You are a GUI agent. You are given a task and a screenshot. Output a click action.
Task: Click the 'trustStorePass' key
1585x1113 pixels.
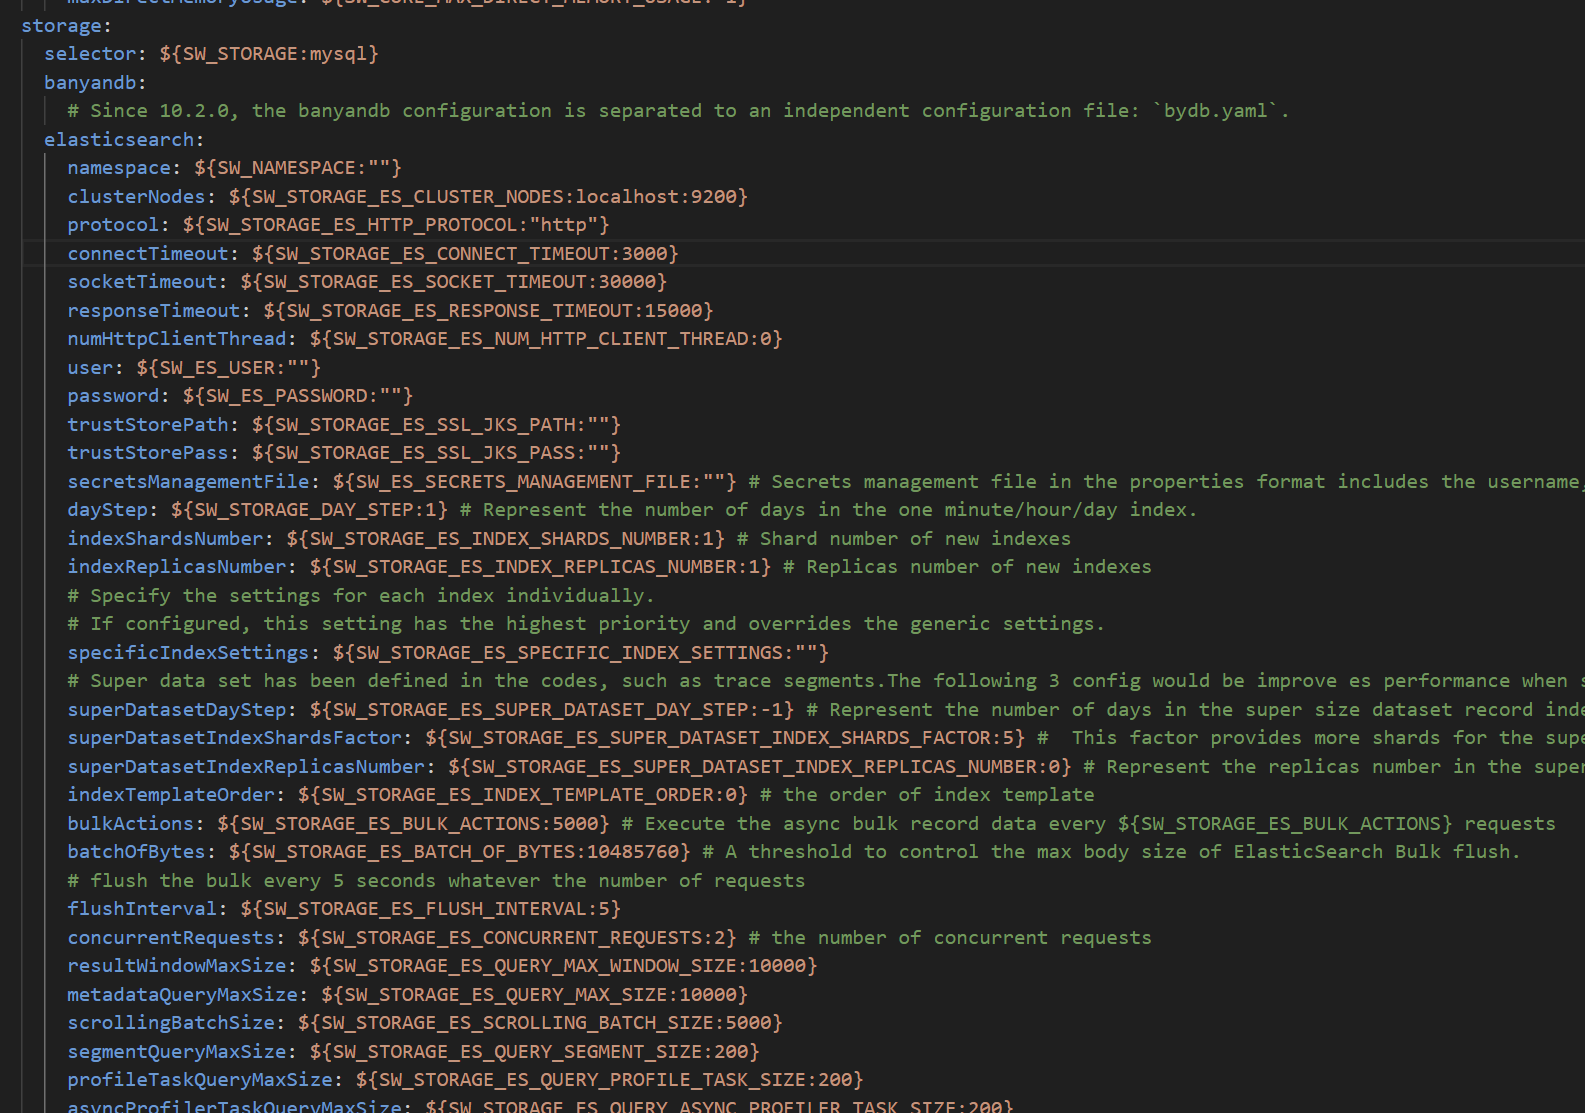pyautogui.click(x=148, y=453)
